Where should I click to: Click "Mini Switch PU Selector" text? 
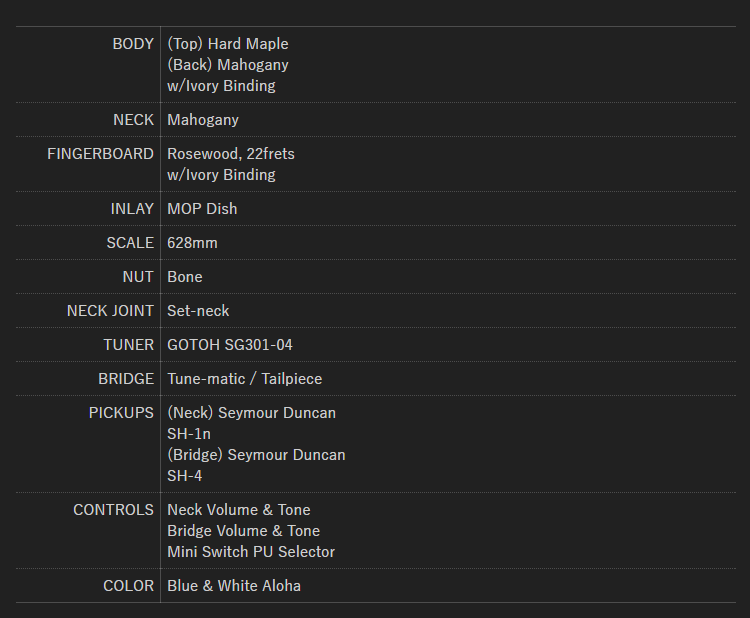click(251, 552)
